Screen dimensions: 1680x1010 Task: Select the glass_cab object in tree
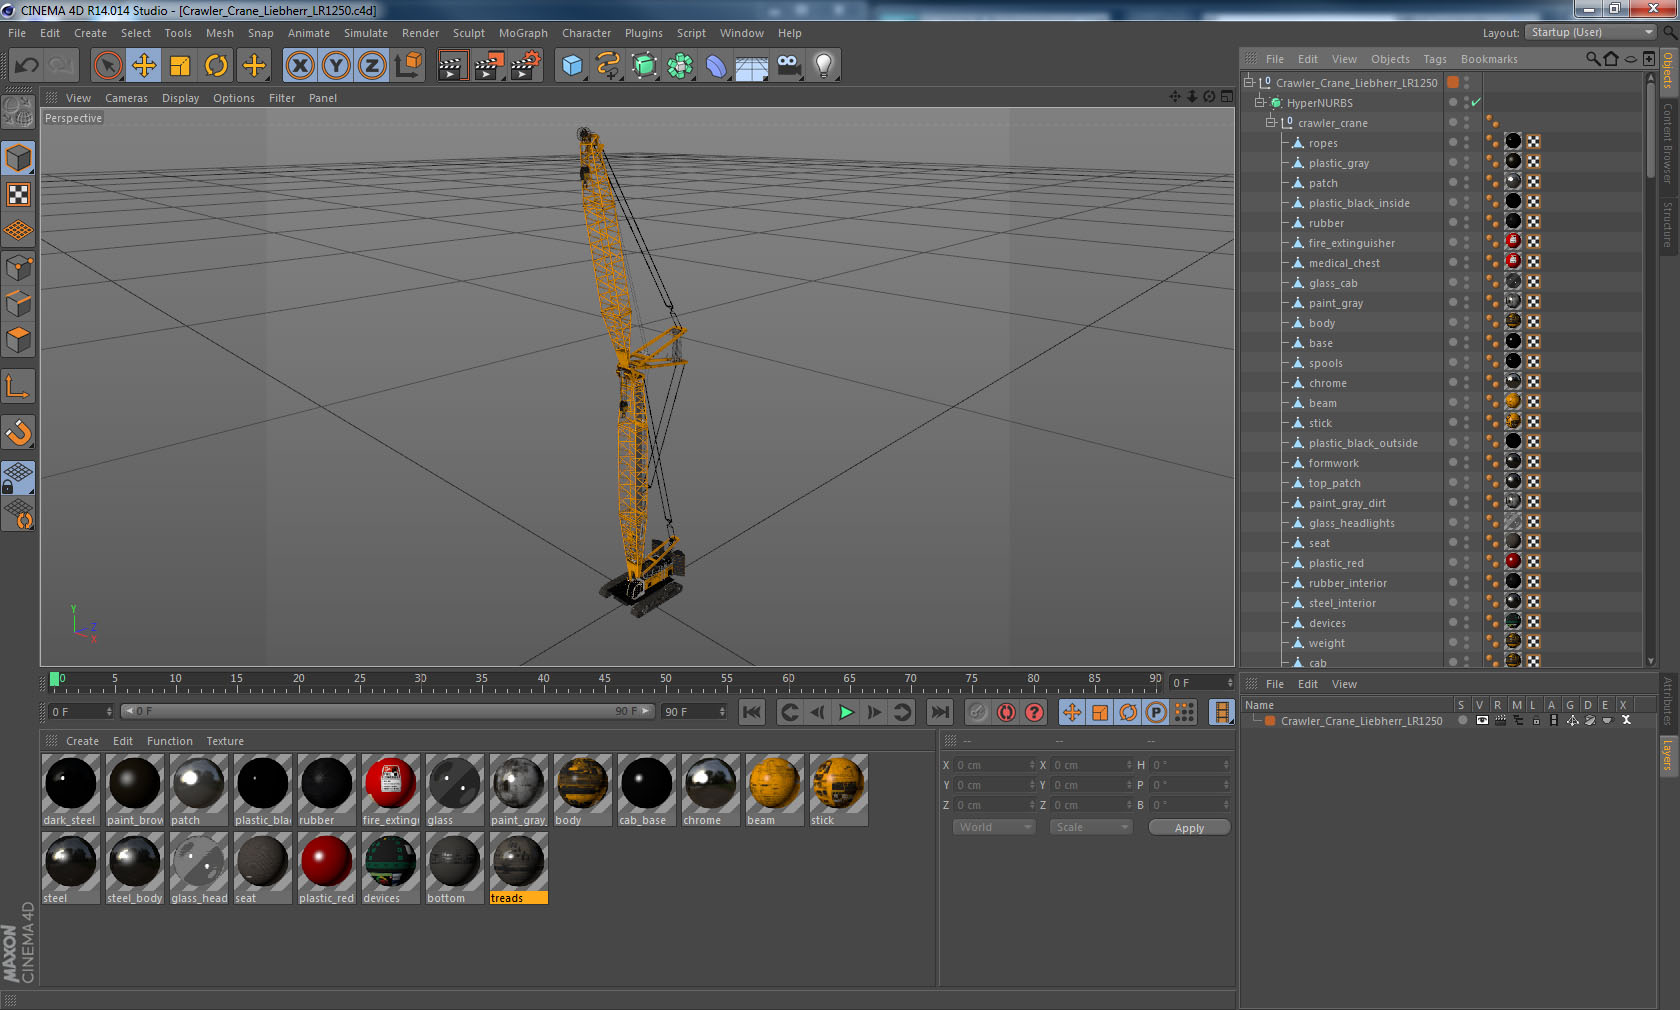(x=1333, y=283)
